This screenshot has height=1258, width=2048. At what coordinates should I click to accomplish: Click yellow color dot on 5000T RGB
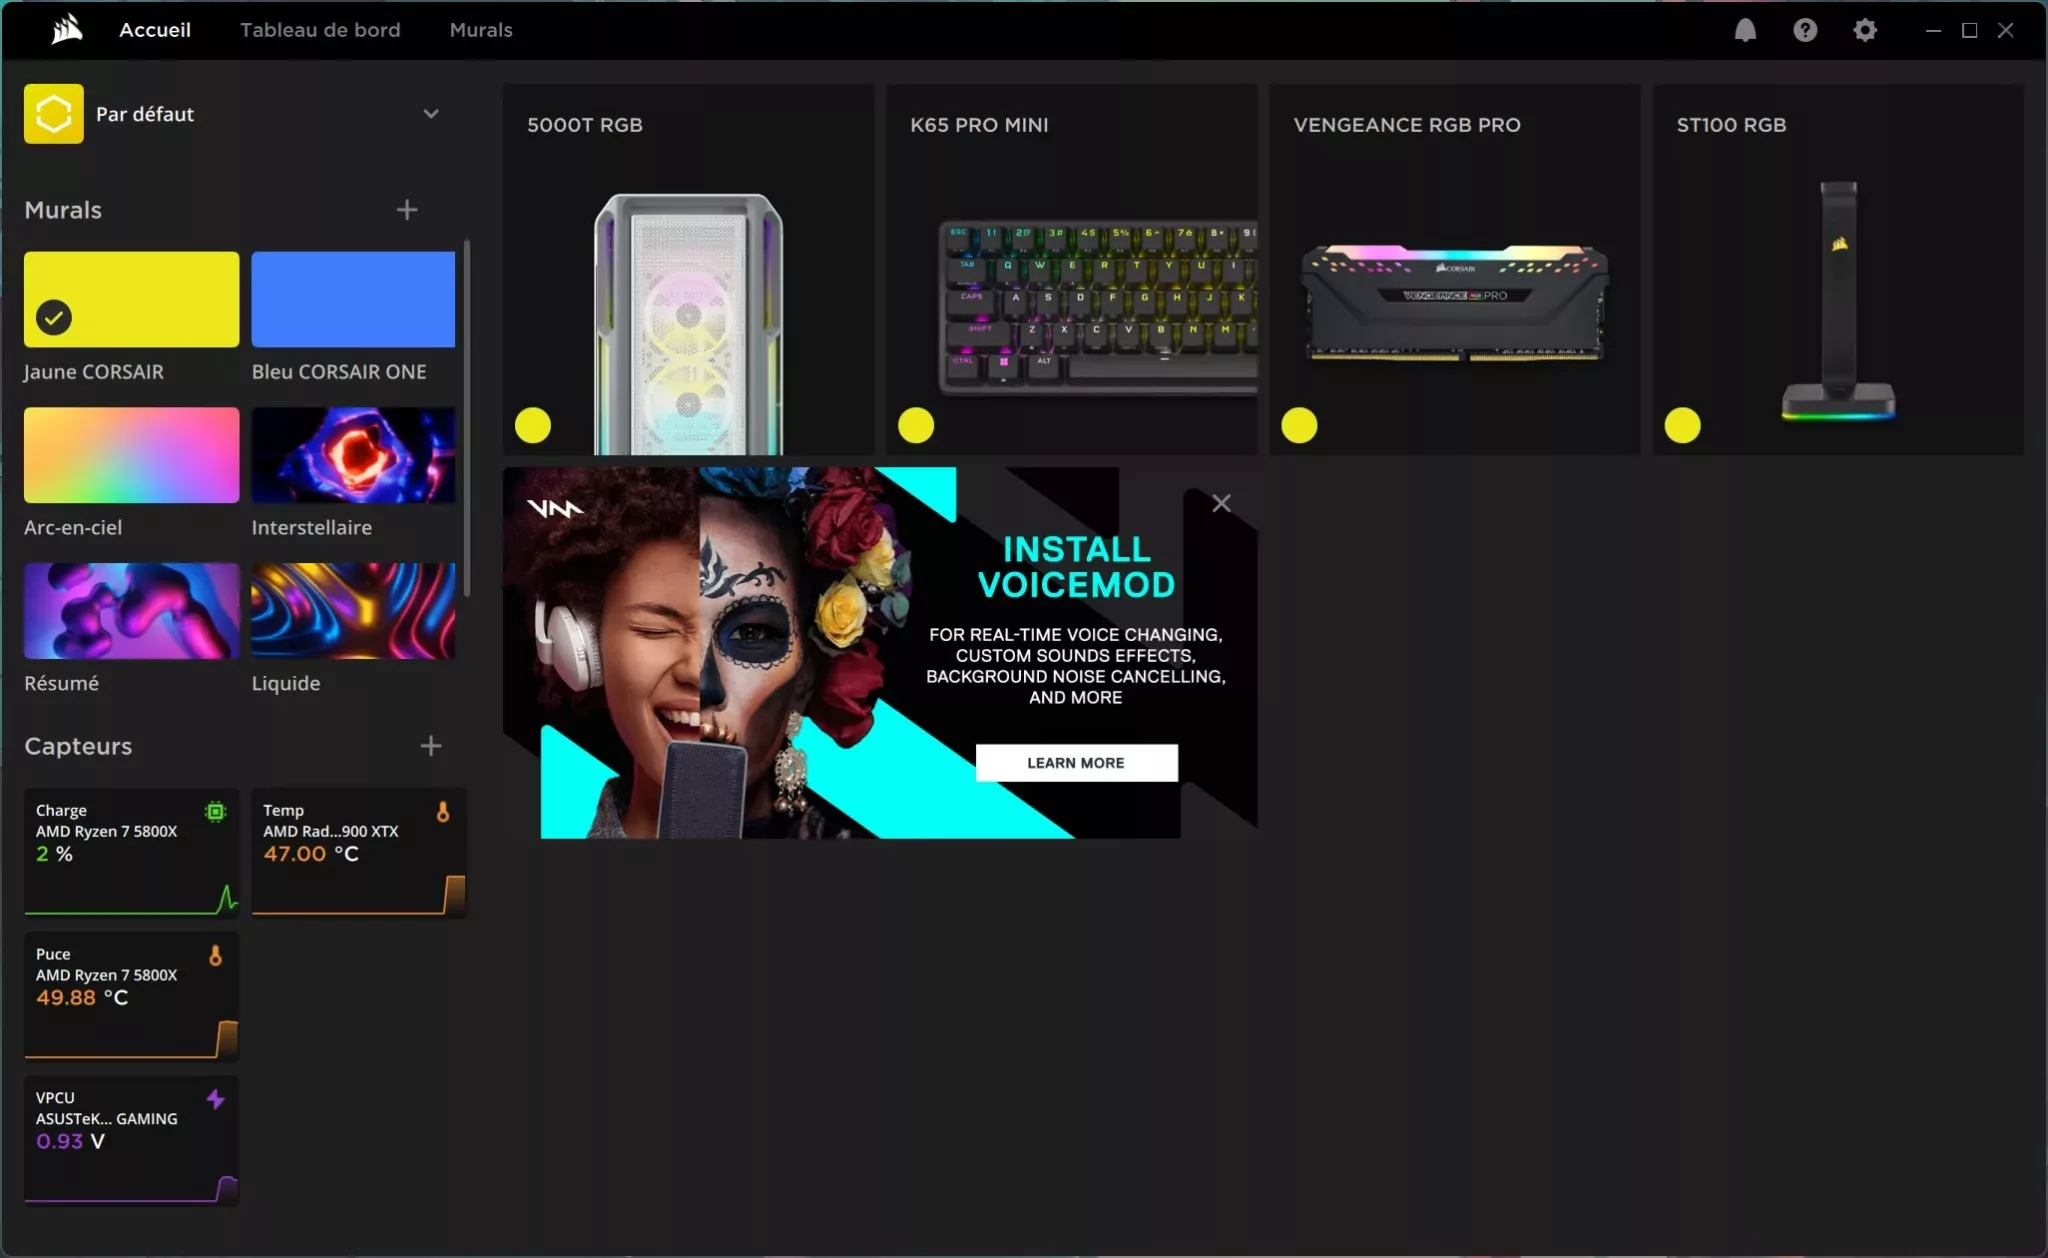(533, 426)
